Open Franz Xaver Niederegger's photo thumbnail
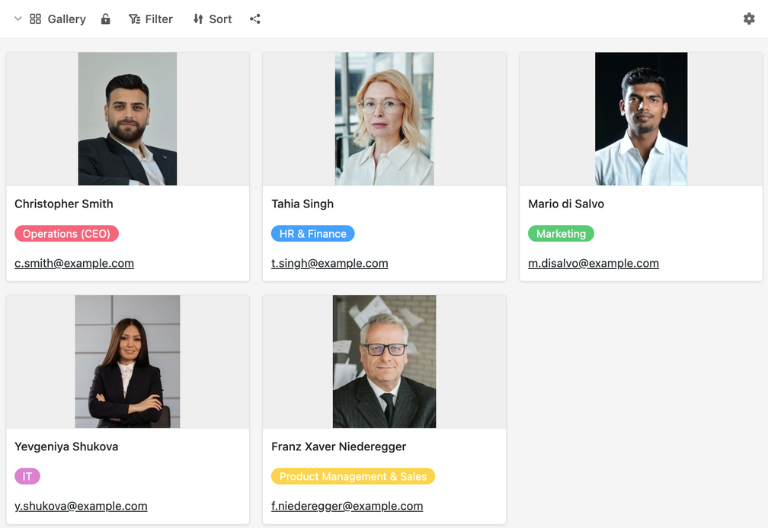 click(x=384, y=361)
